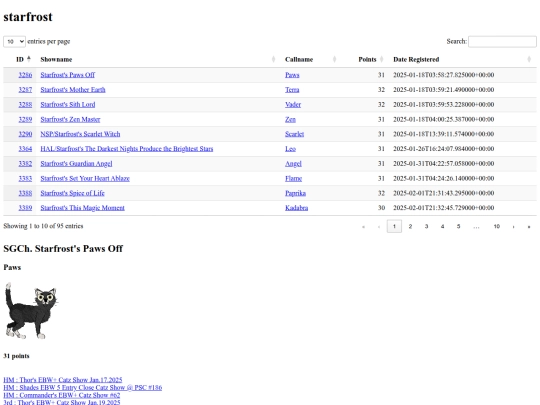540x405 pixels.
Task: Open ID link 3286
Action: pos(25,75)
